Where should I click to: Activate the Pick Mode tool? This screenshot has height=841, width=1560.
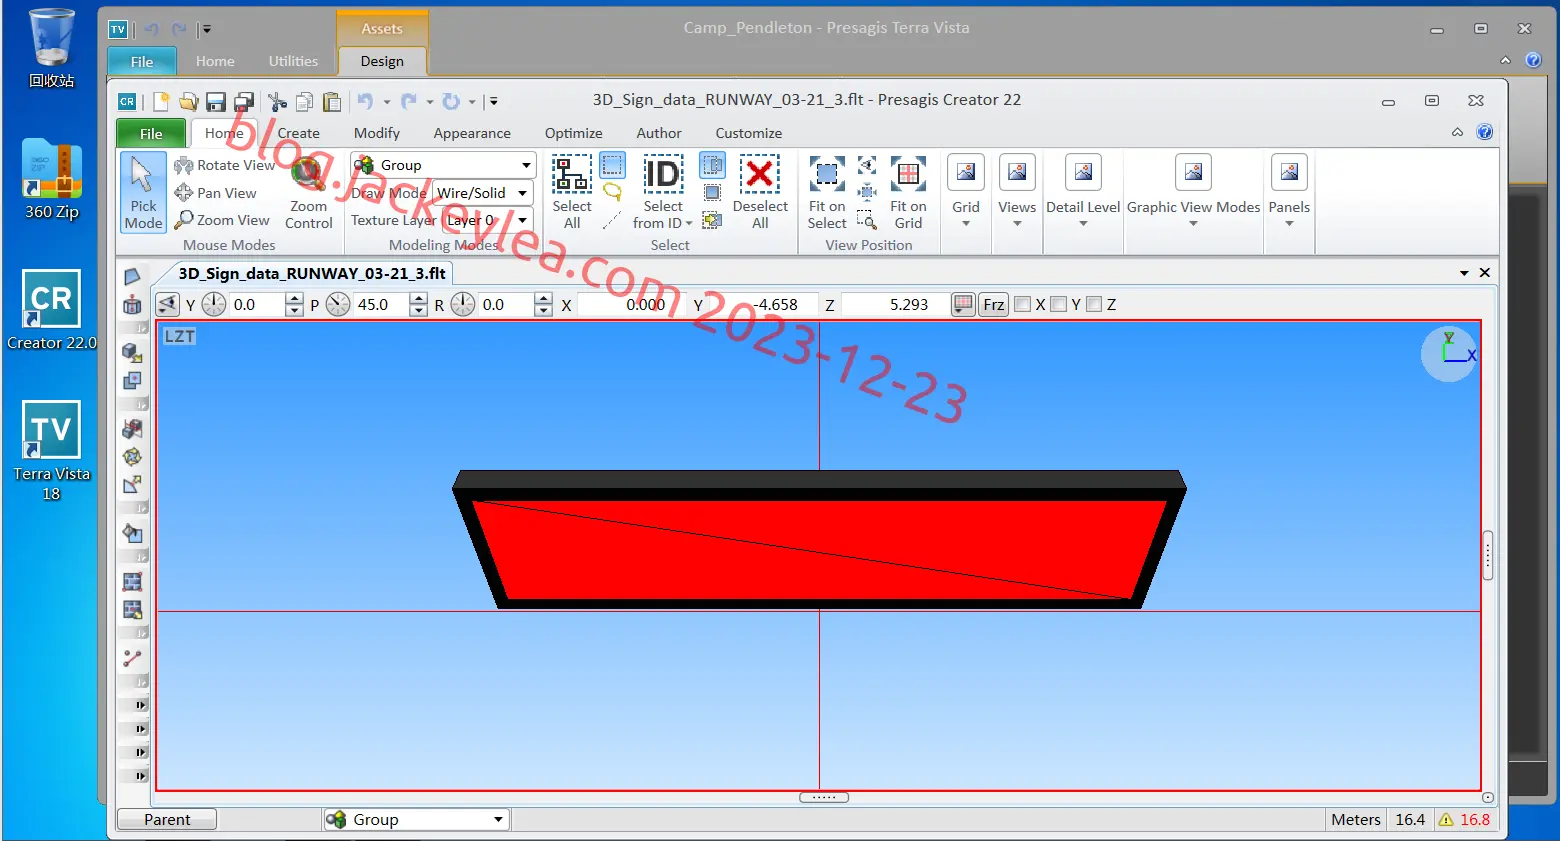(143, 193)
